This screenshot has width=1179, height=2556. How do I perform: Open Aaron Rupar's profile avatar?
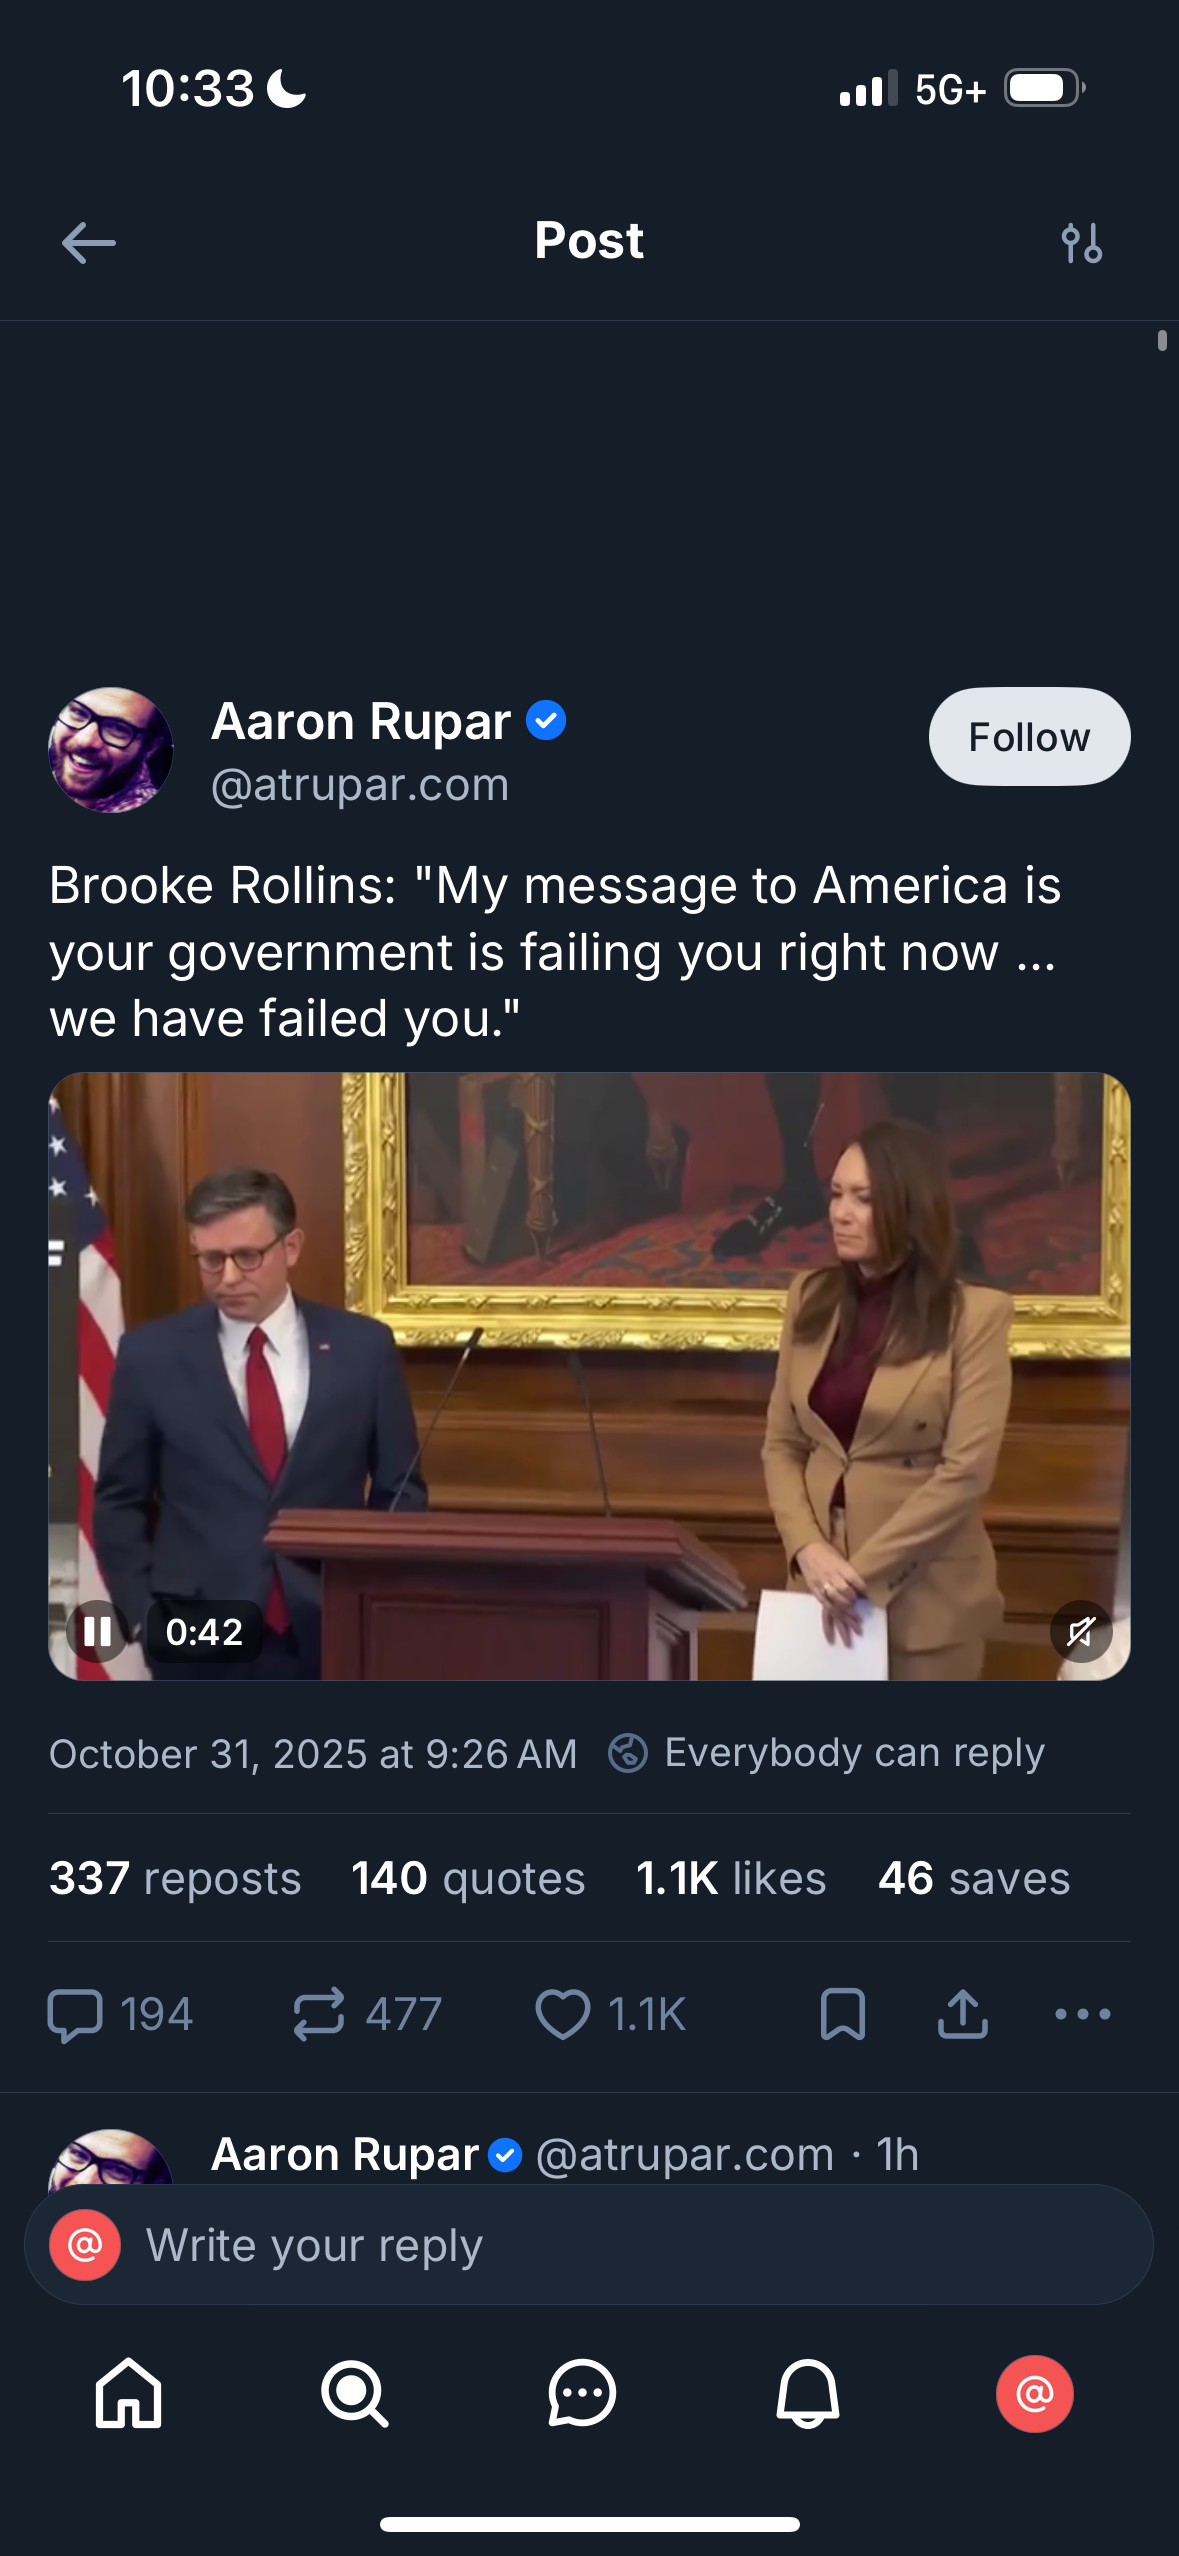click(x=111, y=750)
